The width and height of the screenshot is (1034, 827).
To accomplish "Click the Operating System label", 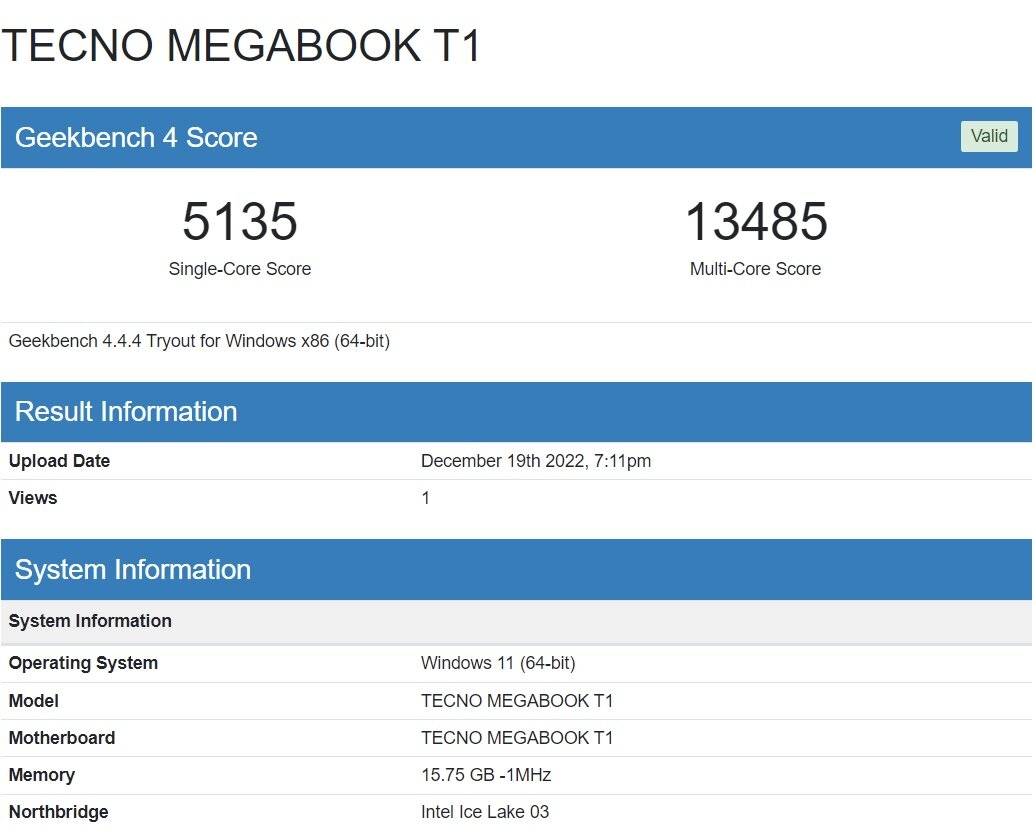I will [x=83, y=663].
